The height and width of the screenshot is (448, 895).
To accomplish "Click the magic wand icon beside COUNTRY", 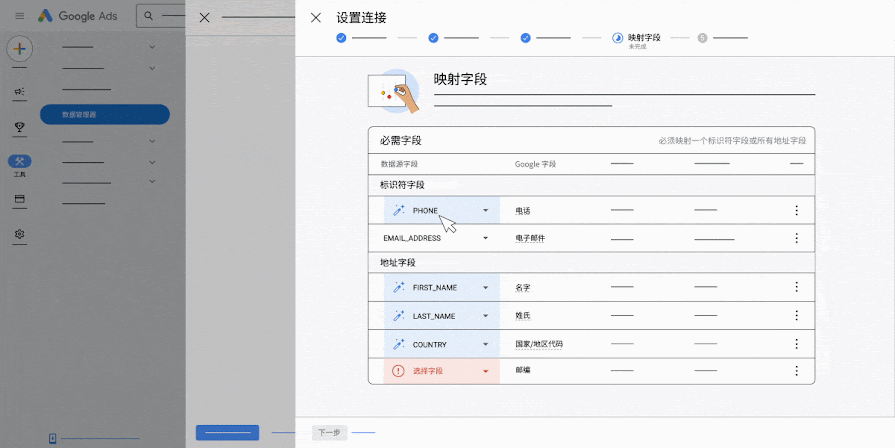I will (398, 344).
